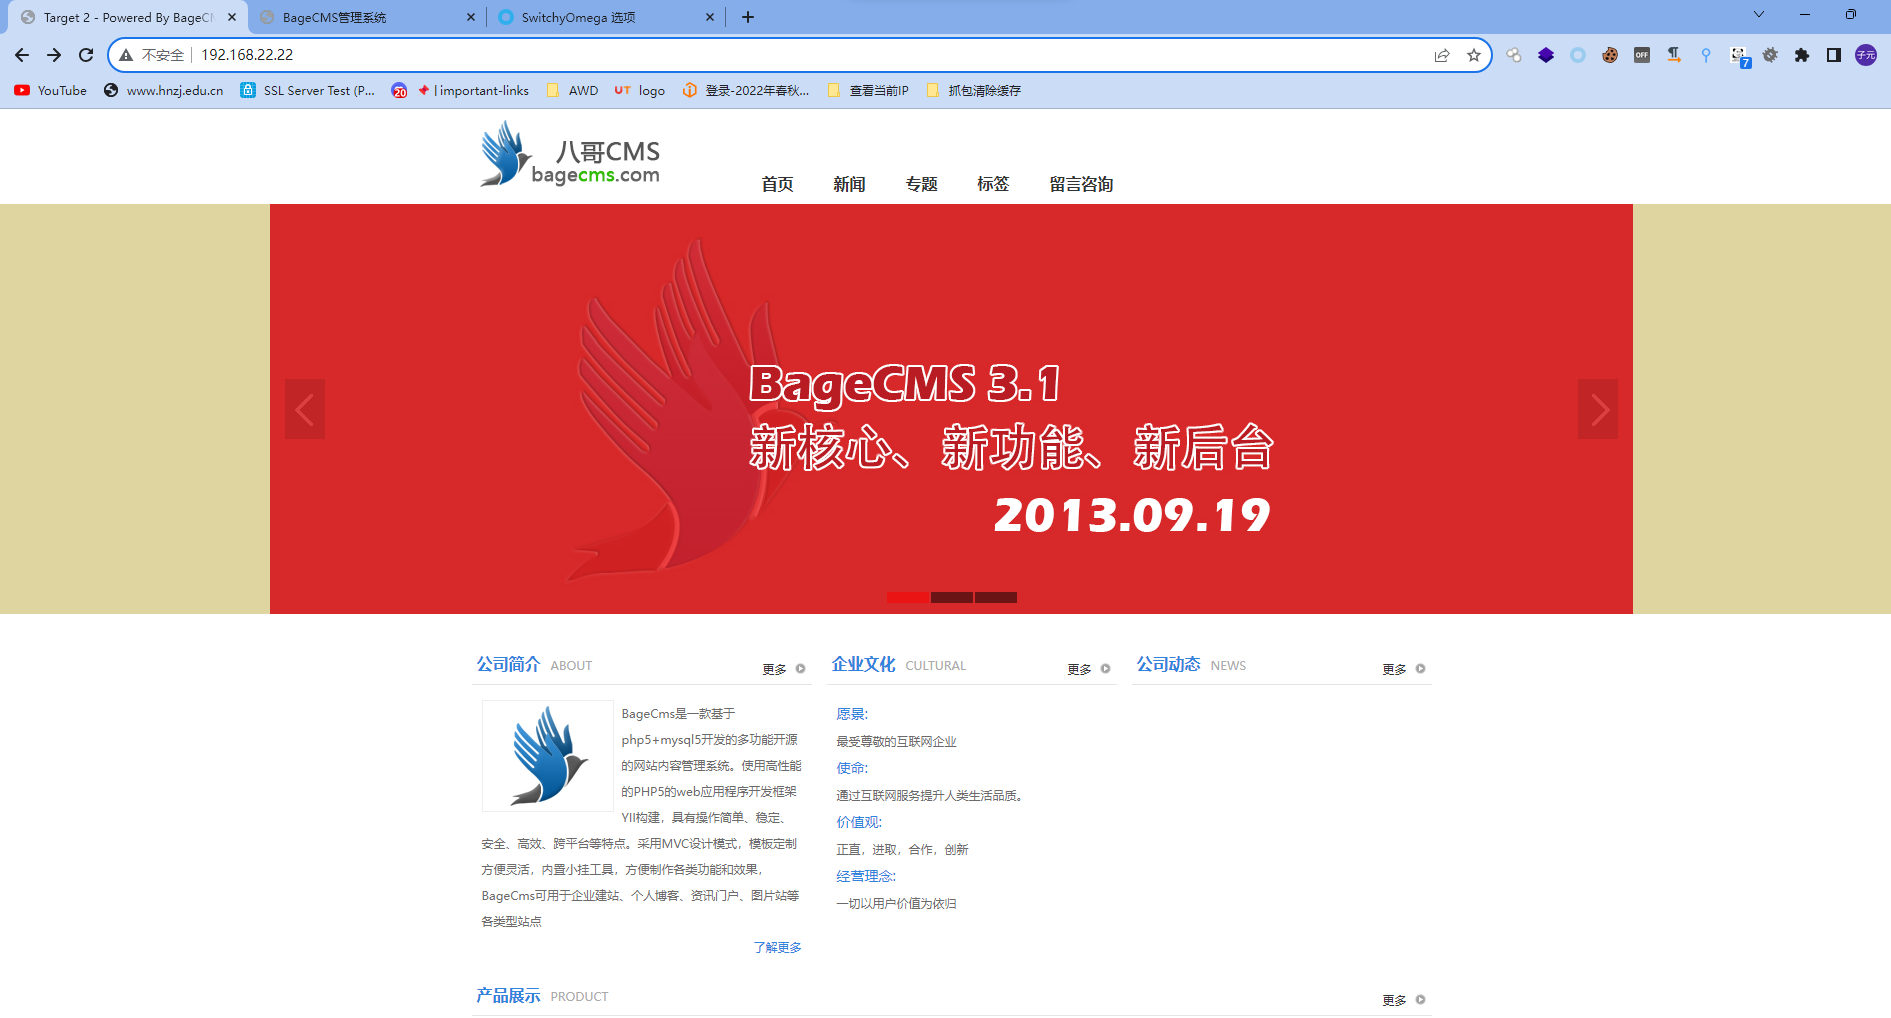Close the Target 2 BageCMS tab
The height and width of the screenshot is (1018, 1891).
pos(232,17)
